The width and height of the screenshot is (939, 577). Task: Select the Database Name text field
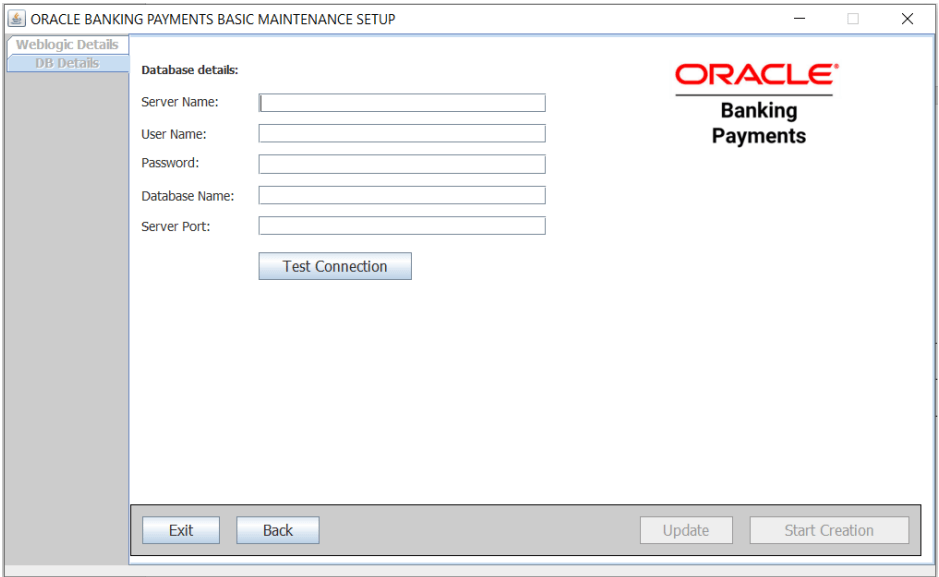[402, 195]
